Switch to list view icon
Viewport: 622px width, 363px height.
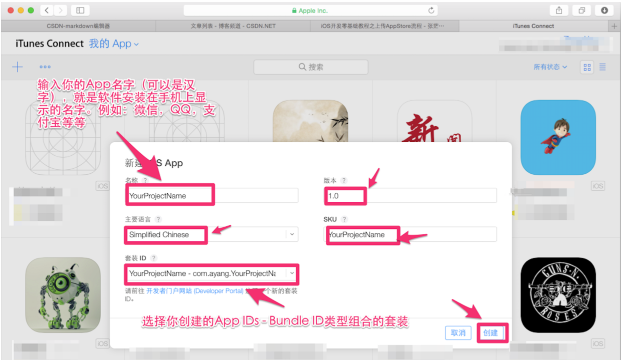(602, 67)
